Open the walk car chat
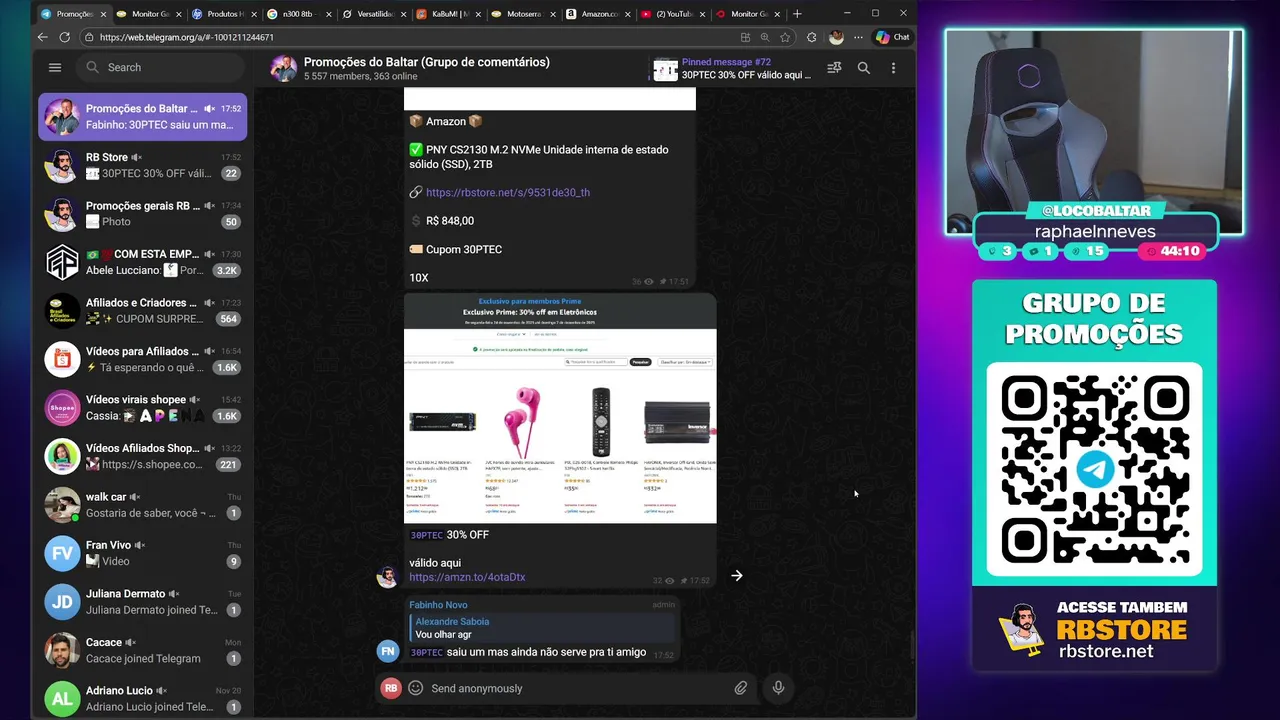This screenshot has height=720, width=1280. pos(142,505)
